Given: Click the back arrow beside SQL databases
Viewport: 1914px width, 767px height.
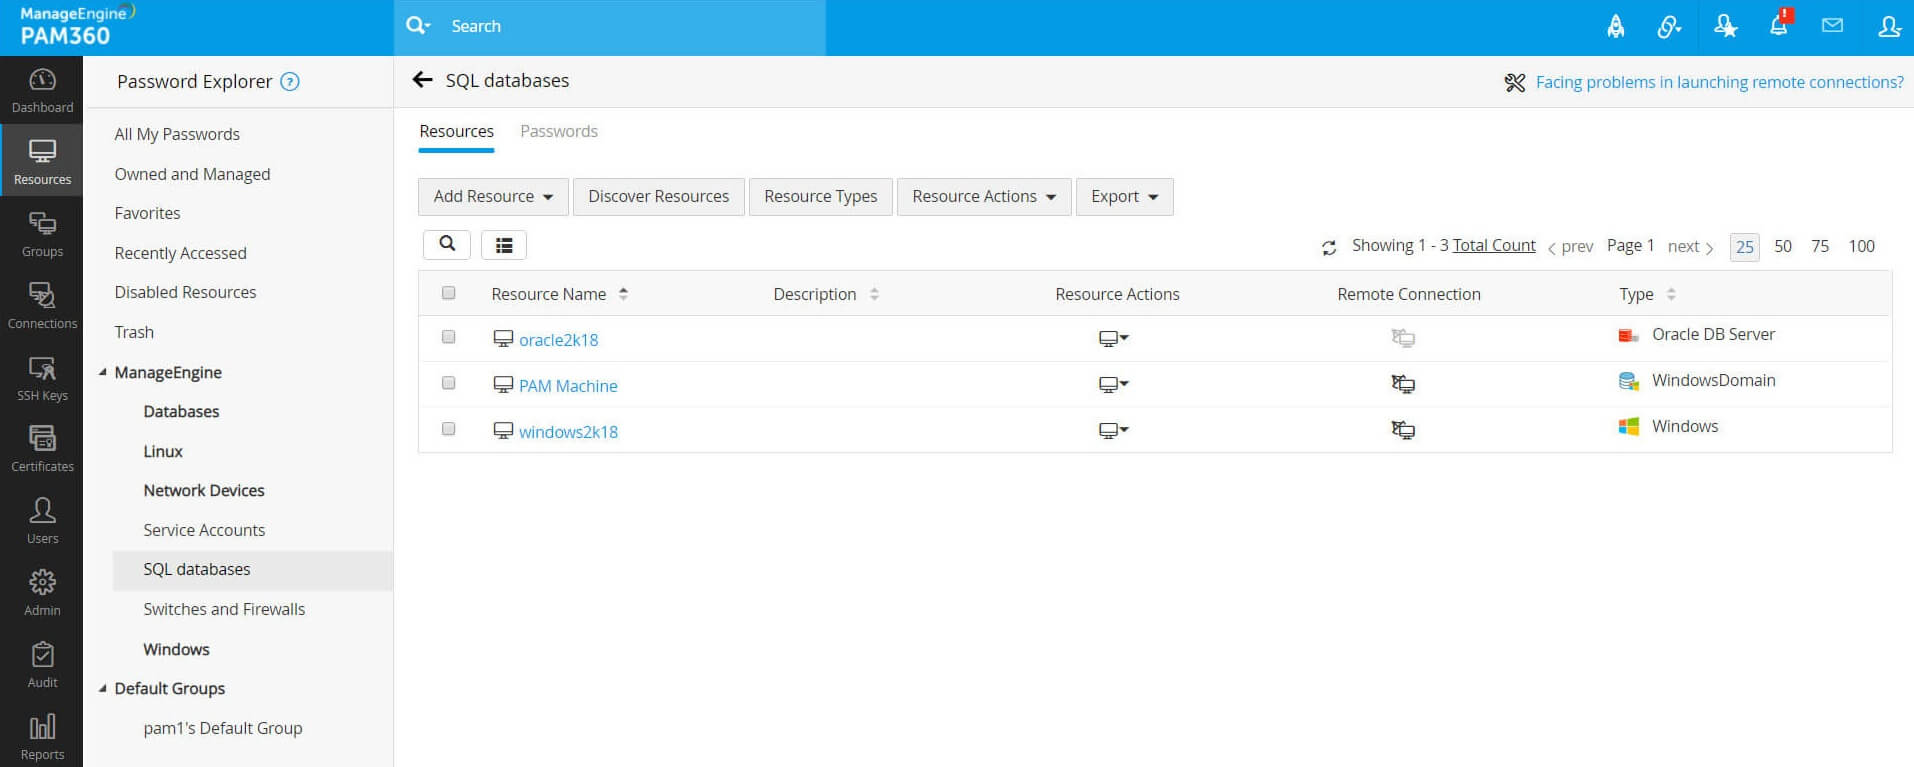Looking at the screenshot, I should (x=423, y=80).
